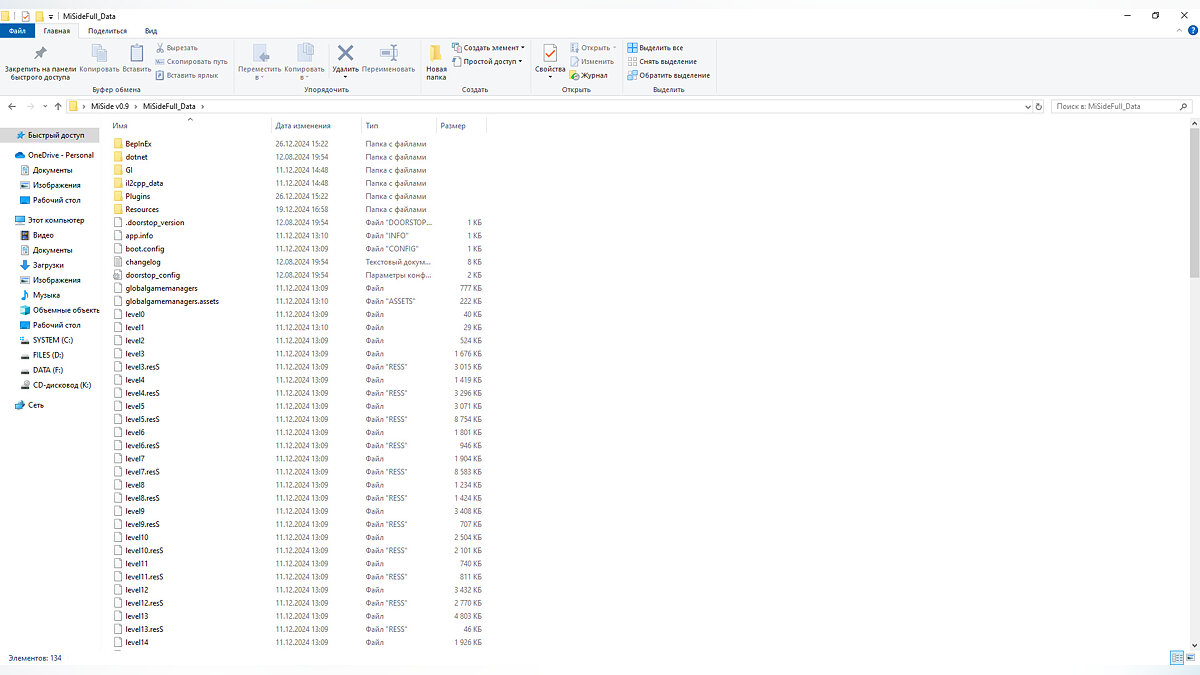Click the Delete (Удалить) red X icon
The height and width of the screenshot is (675, 1200).
click(345, 54)
